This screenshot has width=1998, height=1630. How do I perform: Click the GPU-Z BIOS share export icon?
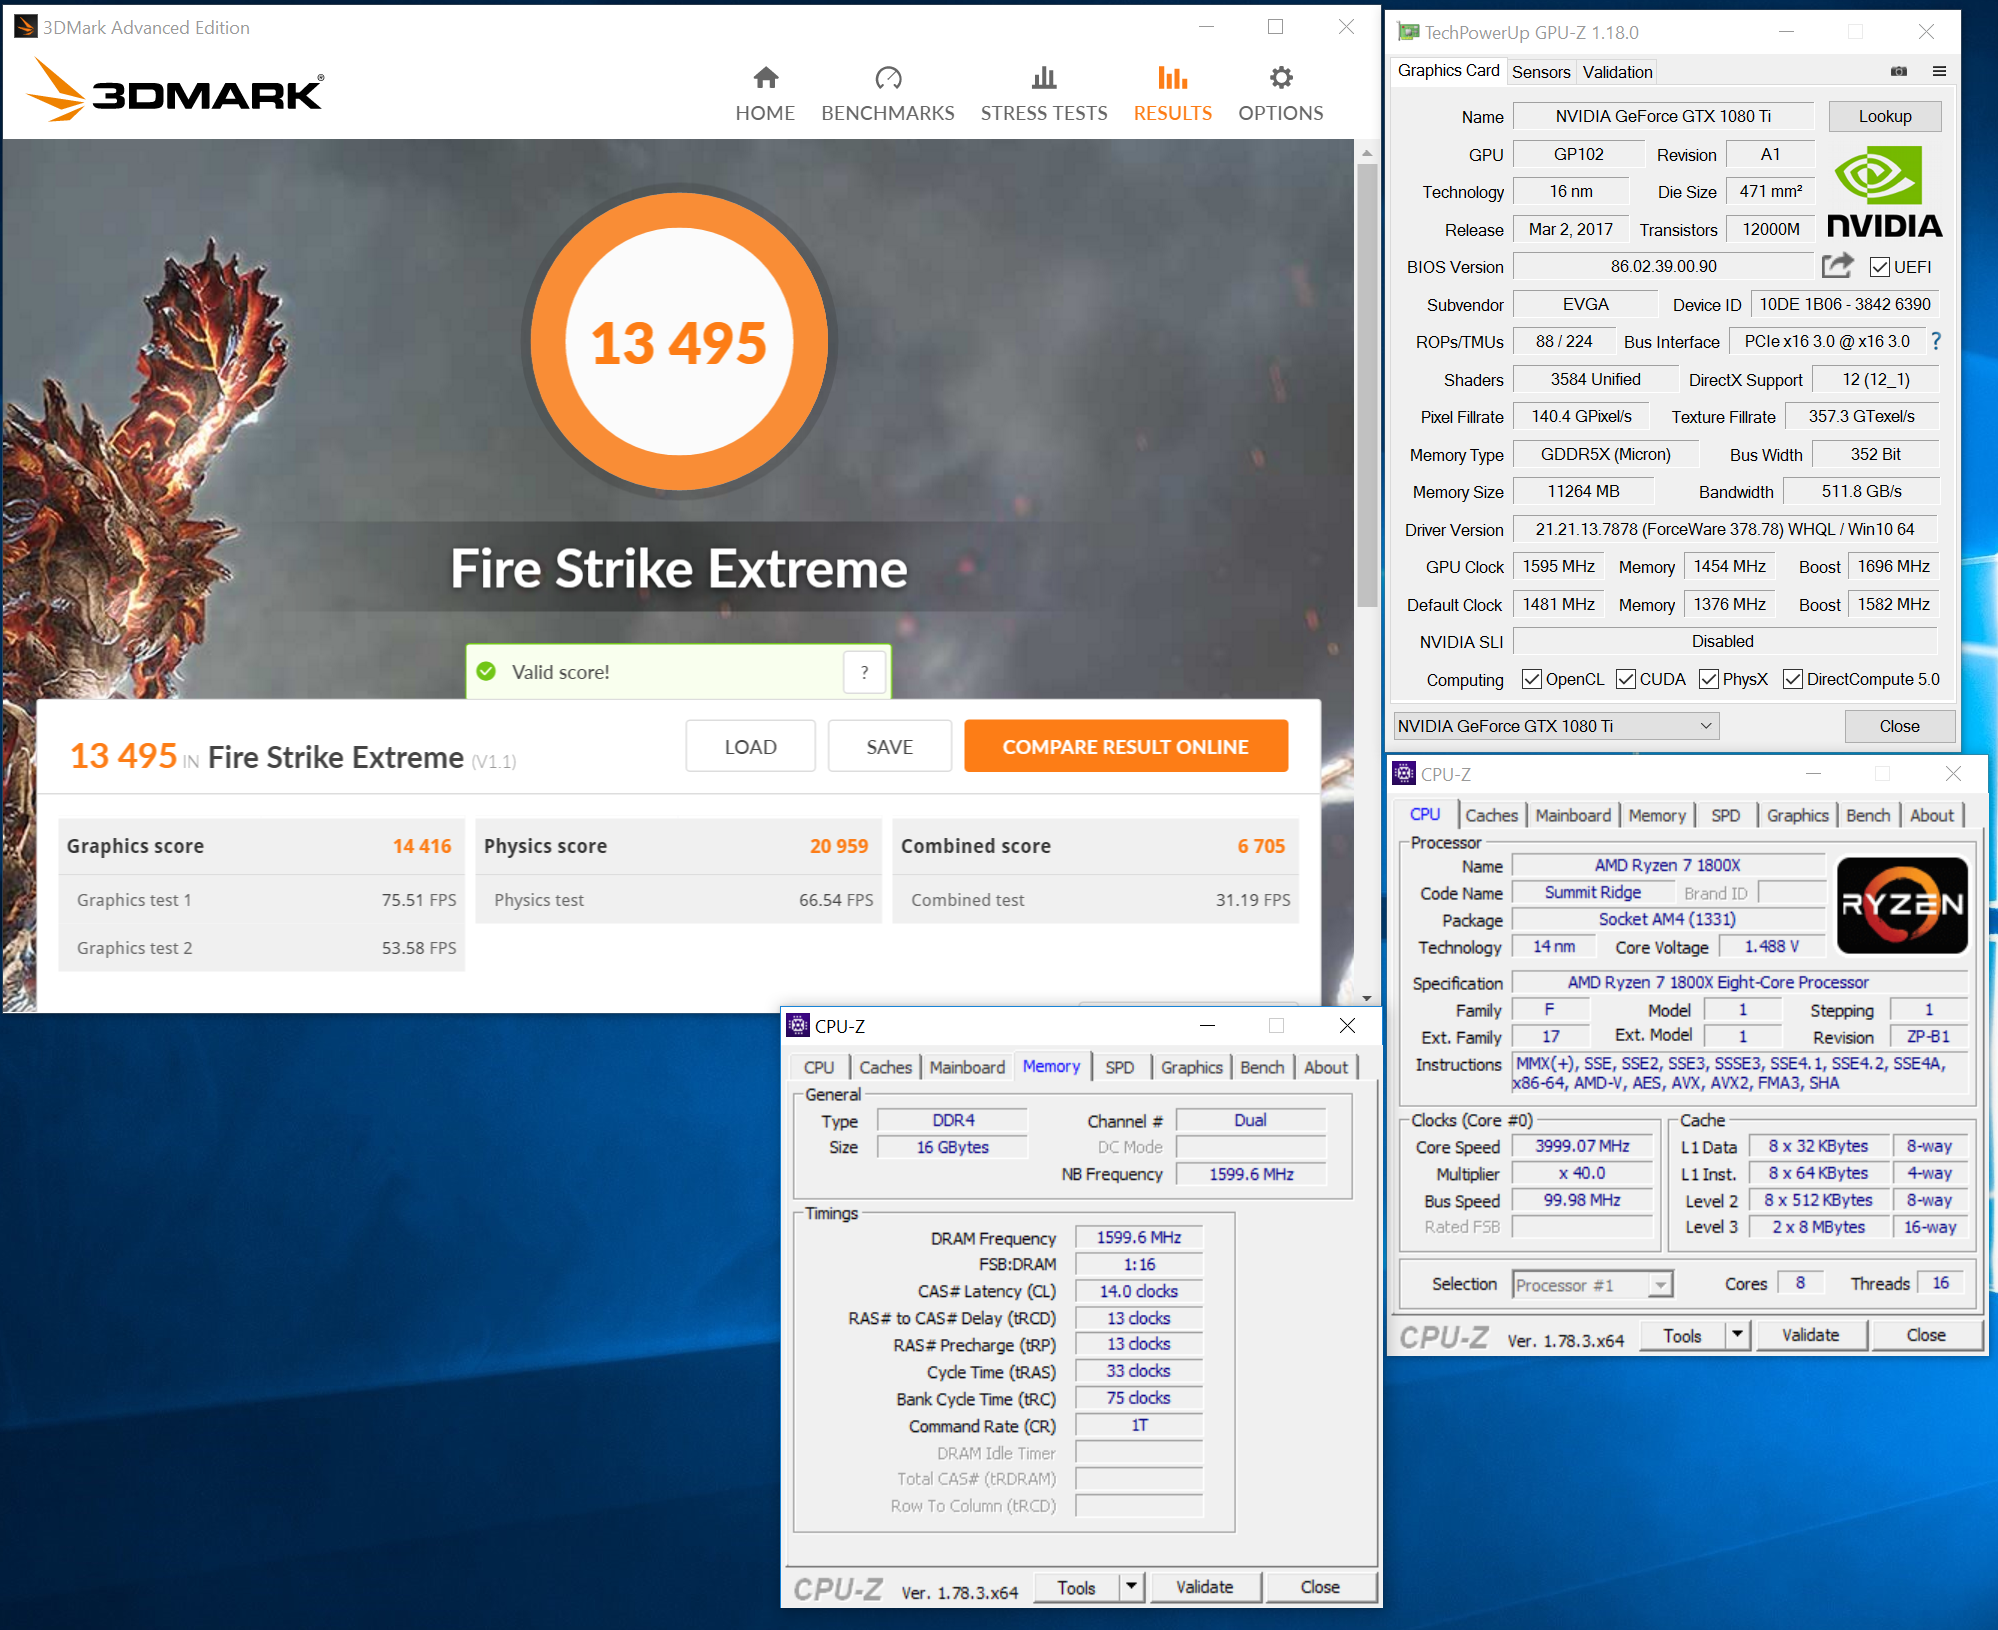(x=1837, y=266)
